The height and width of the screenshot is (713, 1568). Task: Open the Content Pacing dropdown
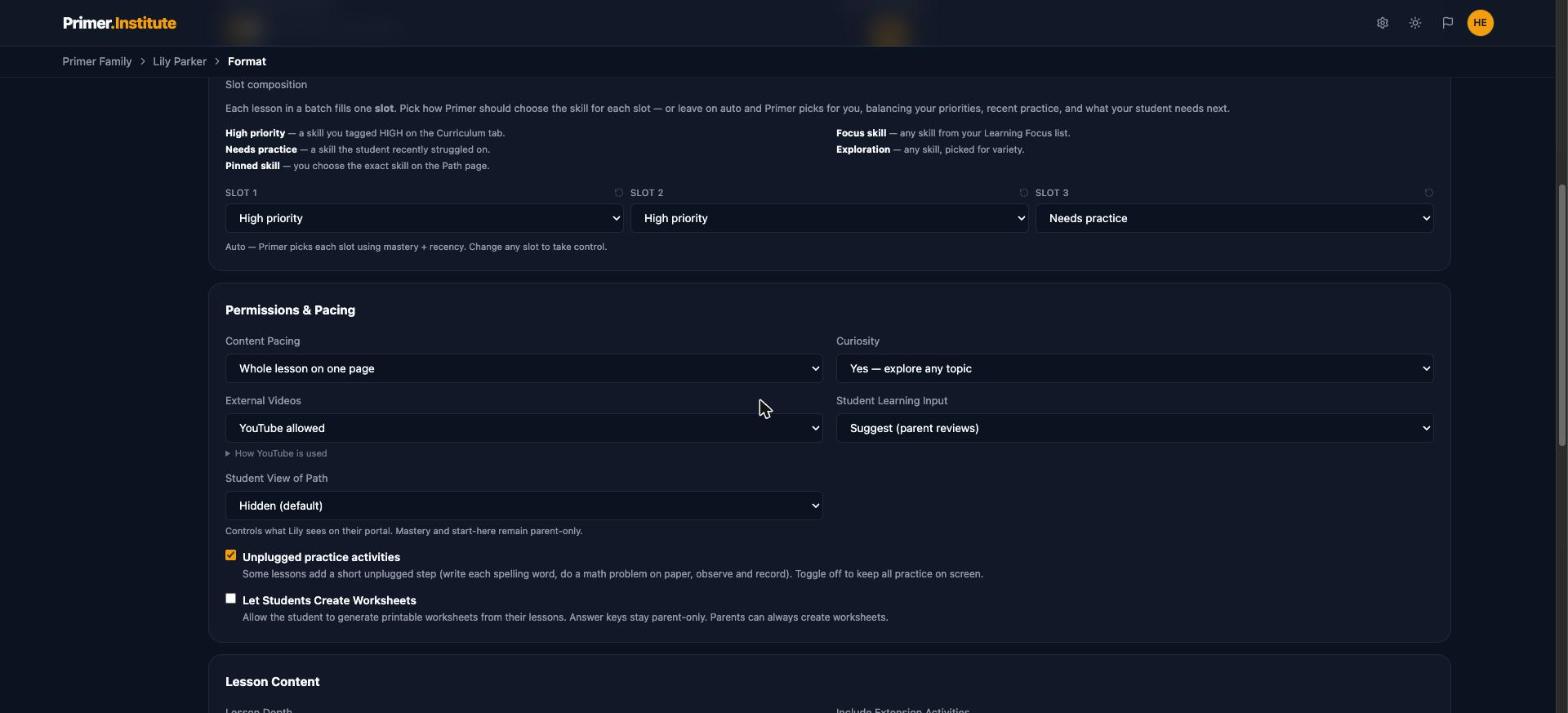[x=523, y=368]
